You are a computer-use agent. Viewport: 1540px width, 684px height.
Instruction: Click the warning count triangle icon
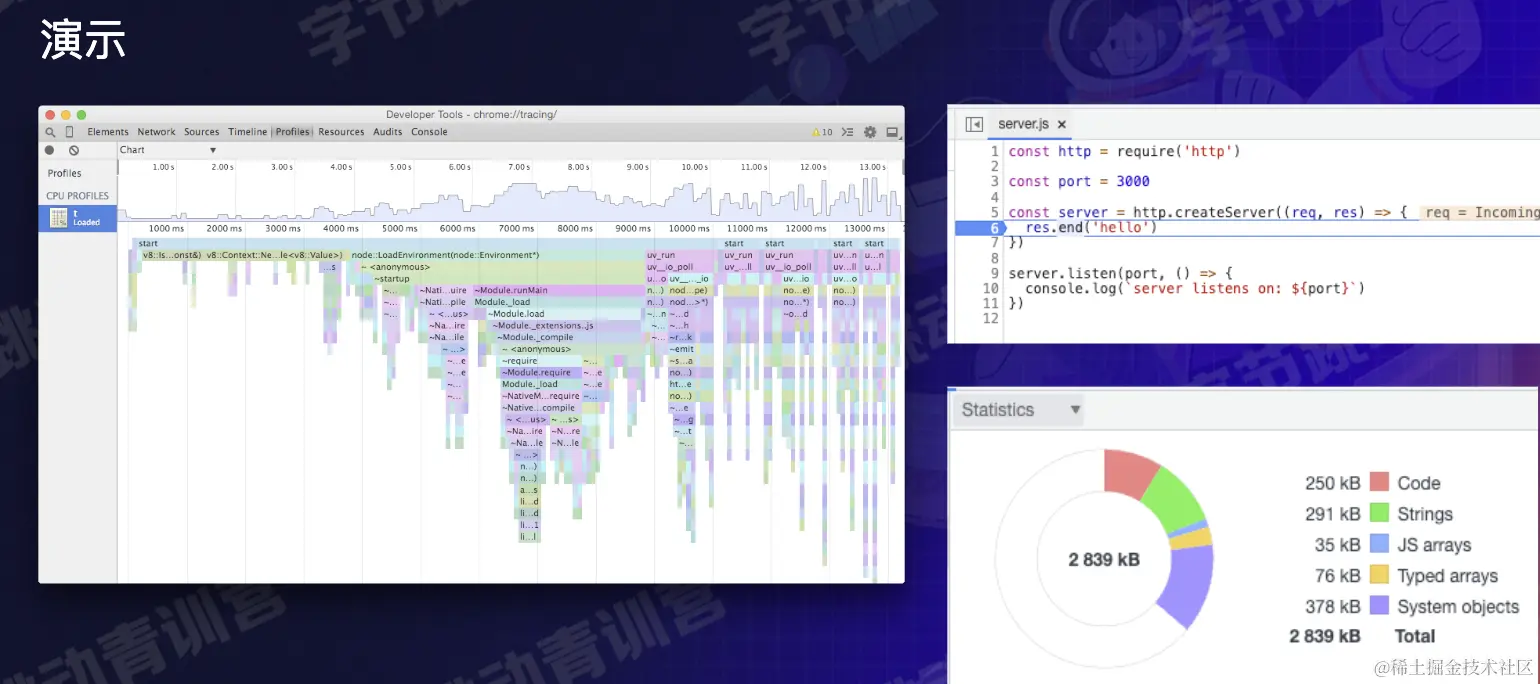click(x=816, y=132)
